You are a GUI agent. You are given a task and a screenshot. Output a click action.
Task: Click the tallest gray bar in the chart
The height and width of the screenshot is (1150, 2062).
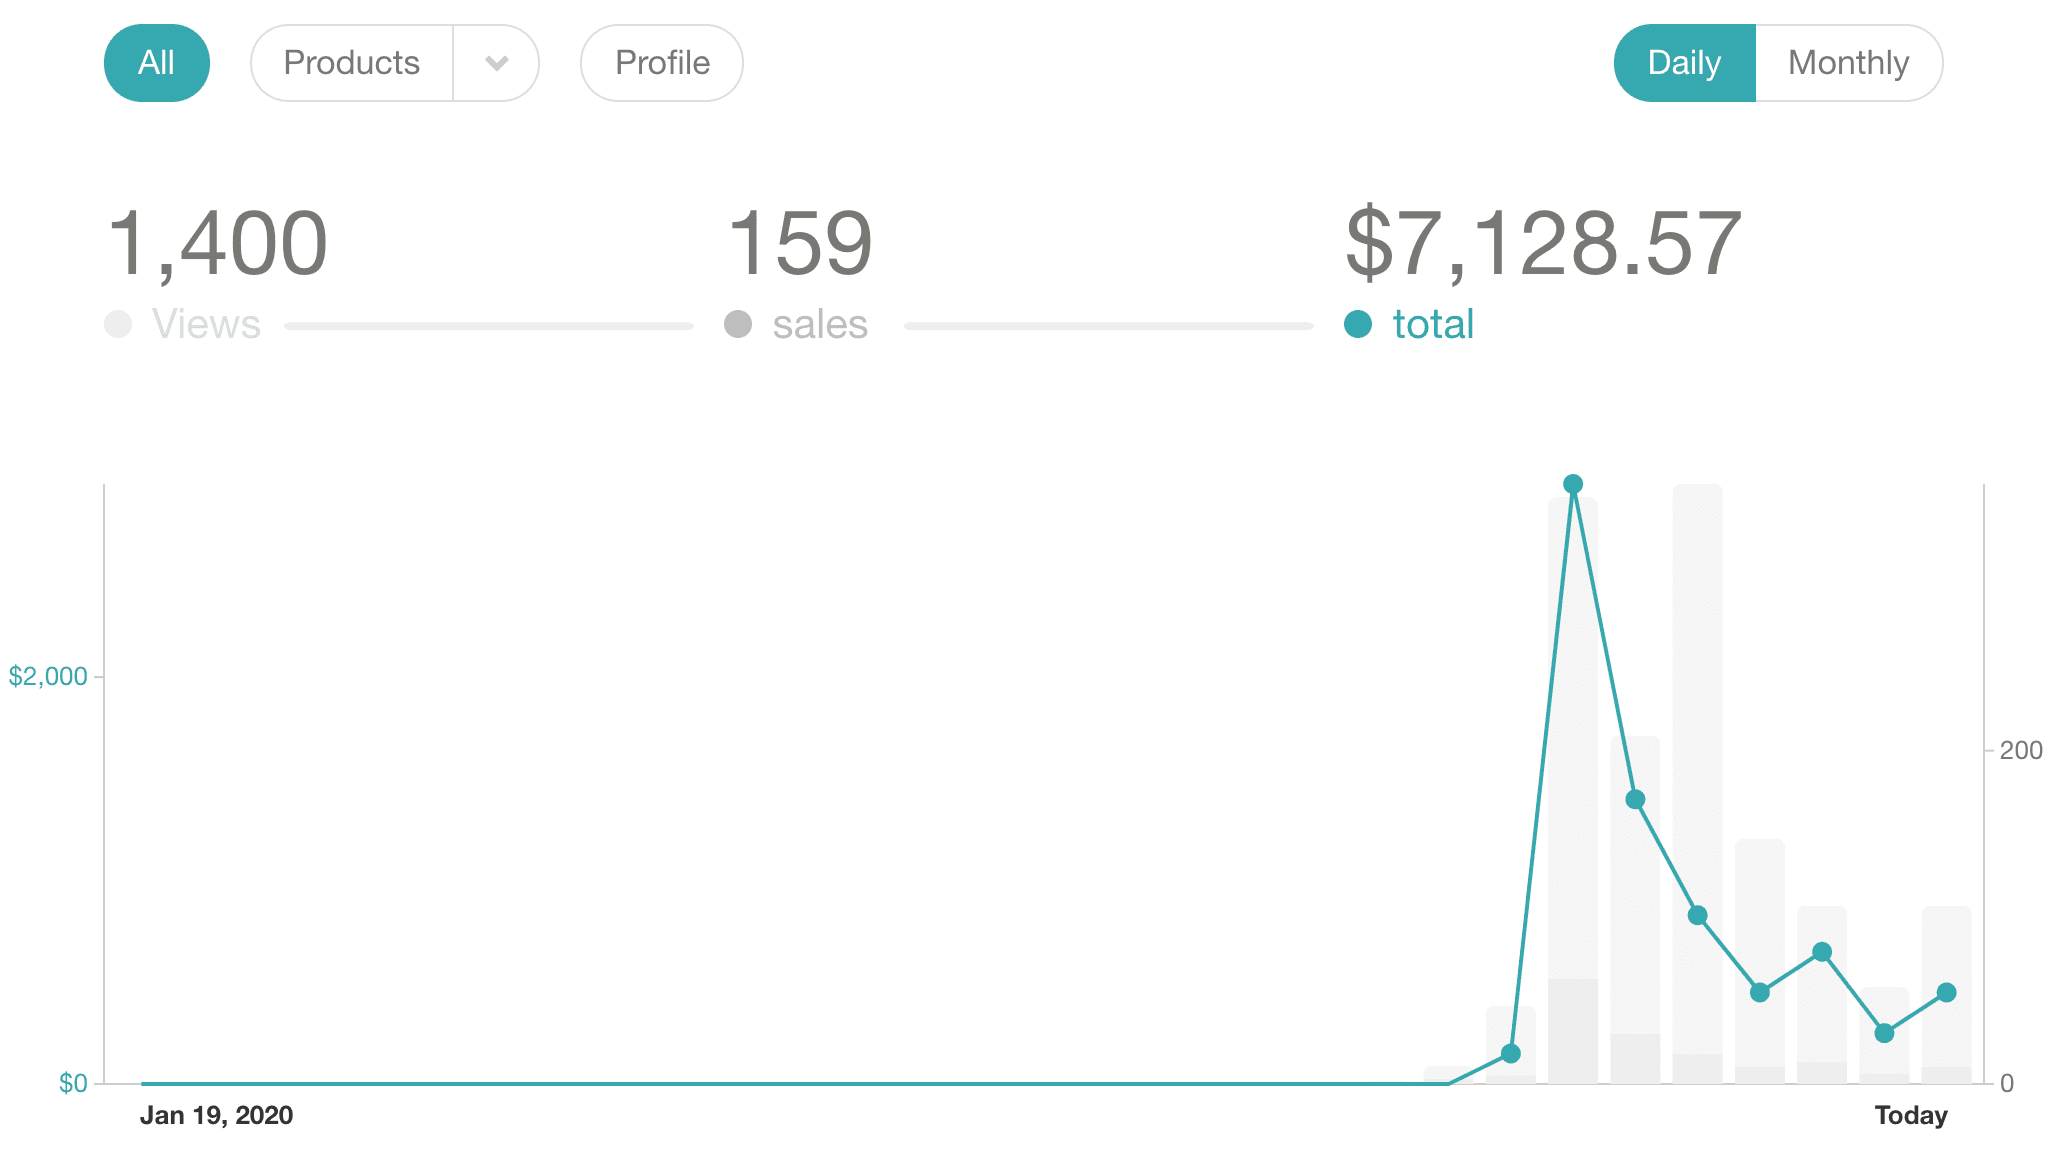1700,780
